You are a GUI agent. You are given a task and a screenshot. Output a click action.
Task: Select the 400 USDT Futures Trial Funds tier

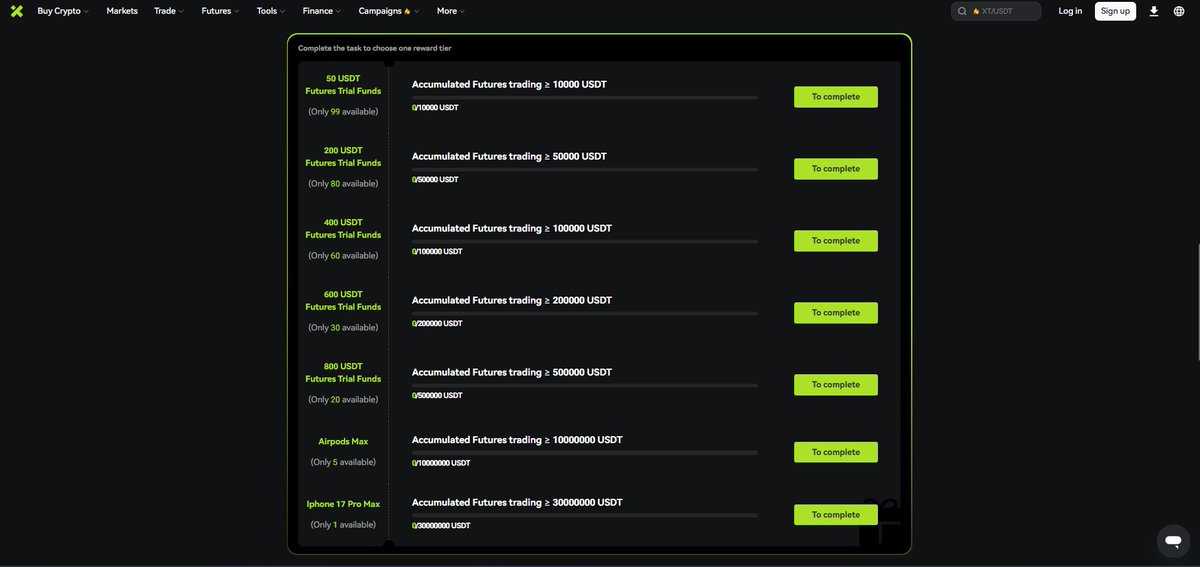coord(343,228)
